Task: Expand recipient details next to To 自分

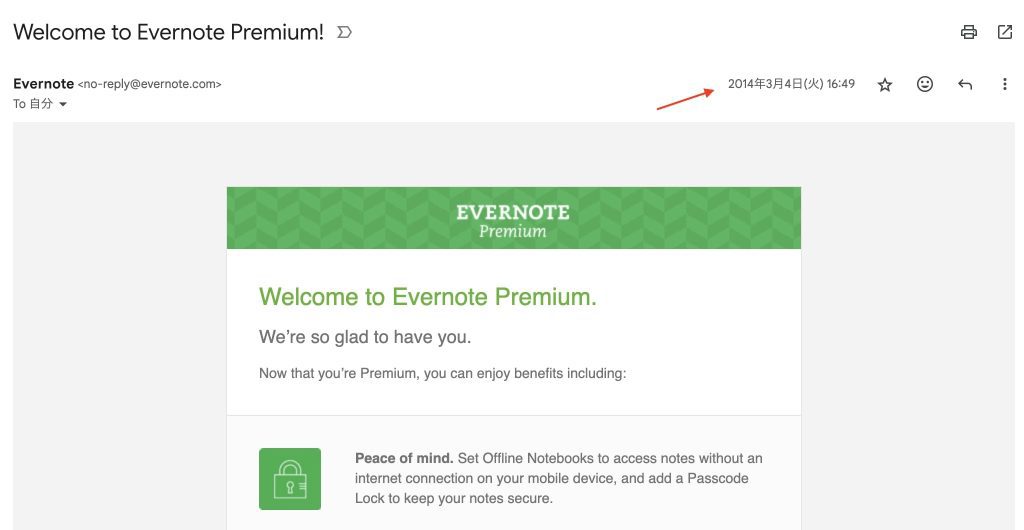Action: pos(63,104)
